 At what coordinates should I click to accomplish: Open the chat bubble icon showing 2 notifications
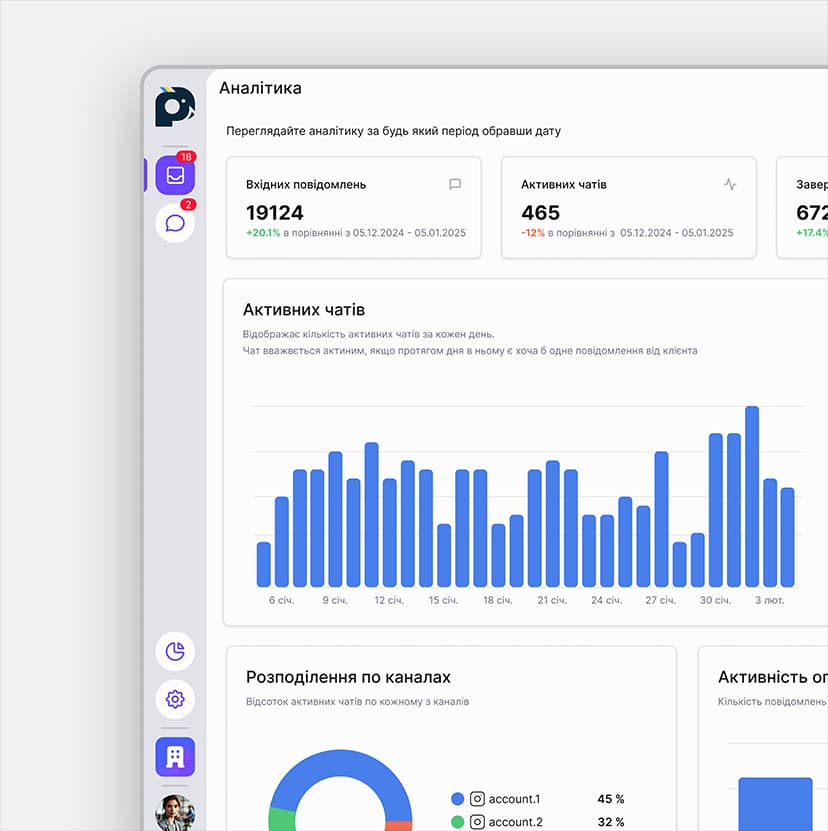[x=174, y=221]
